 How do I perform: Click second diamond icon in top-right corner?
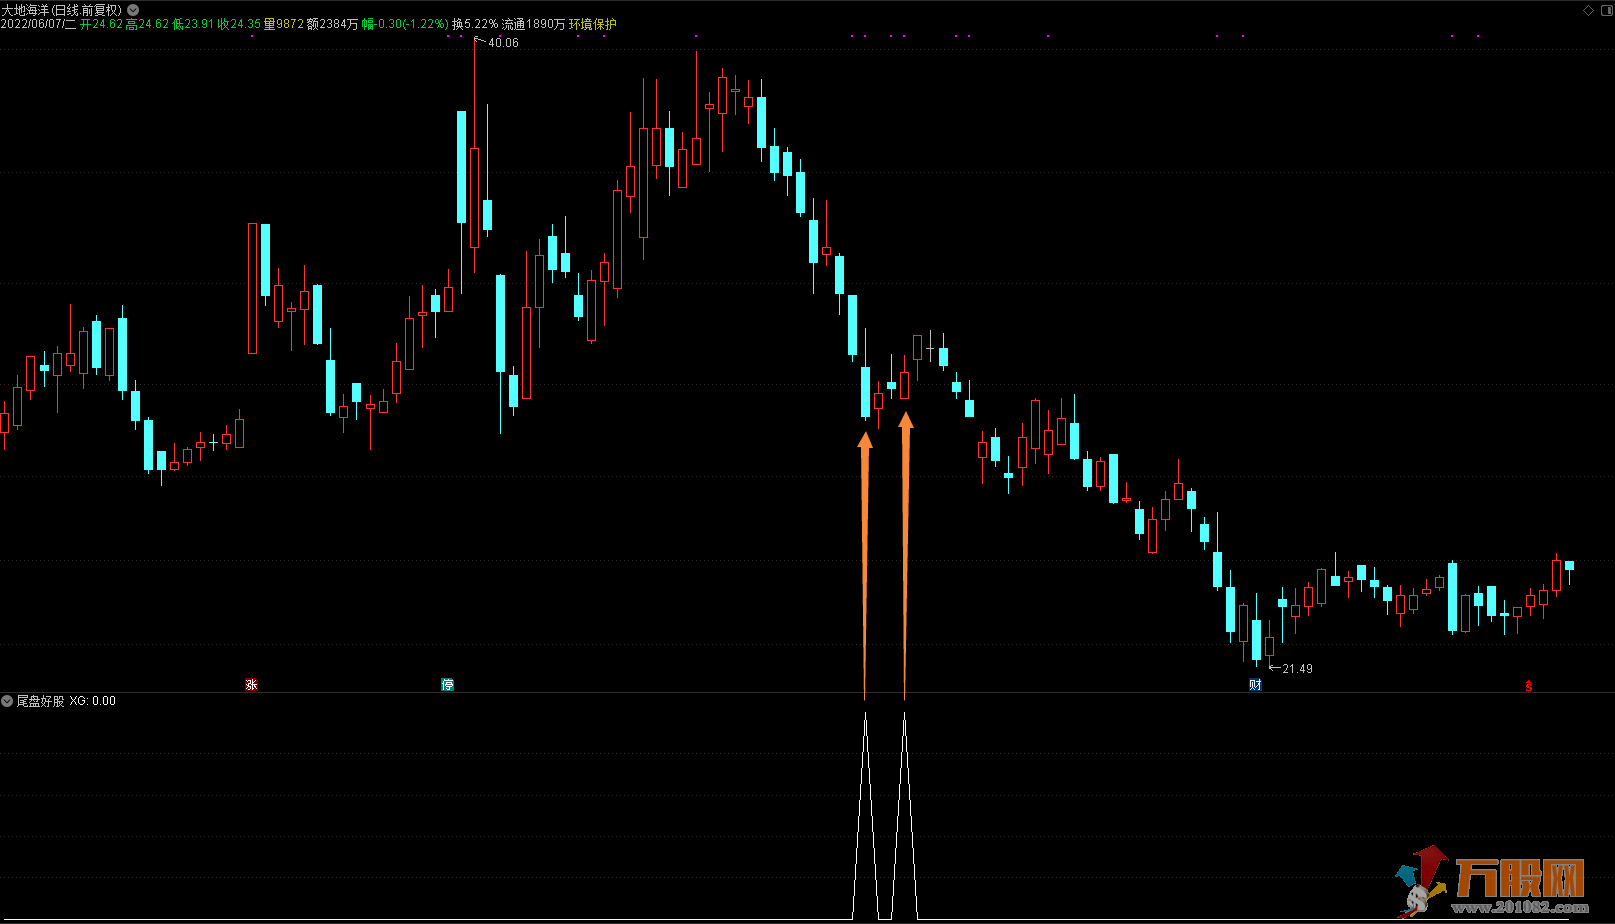[x=1604, y=10]
